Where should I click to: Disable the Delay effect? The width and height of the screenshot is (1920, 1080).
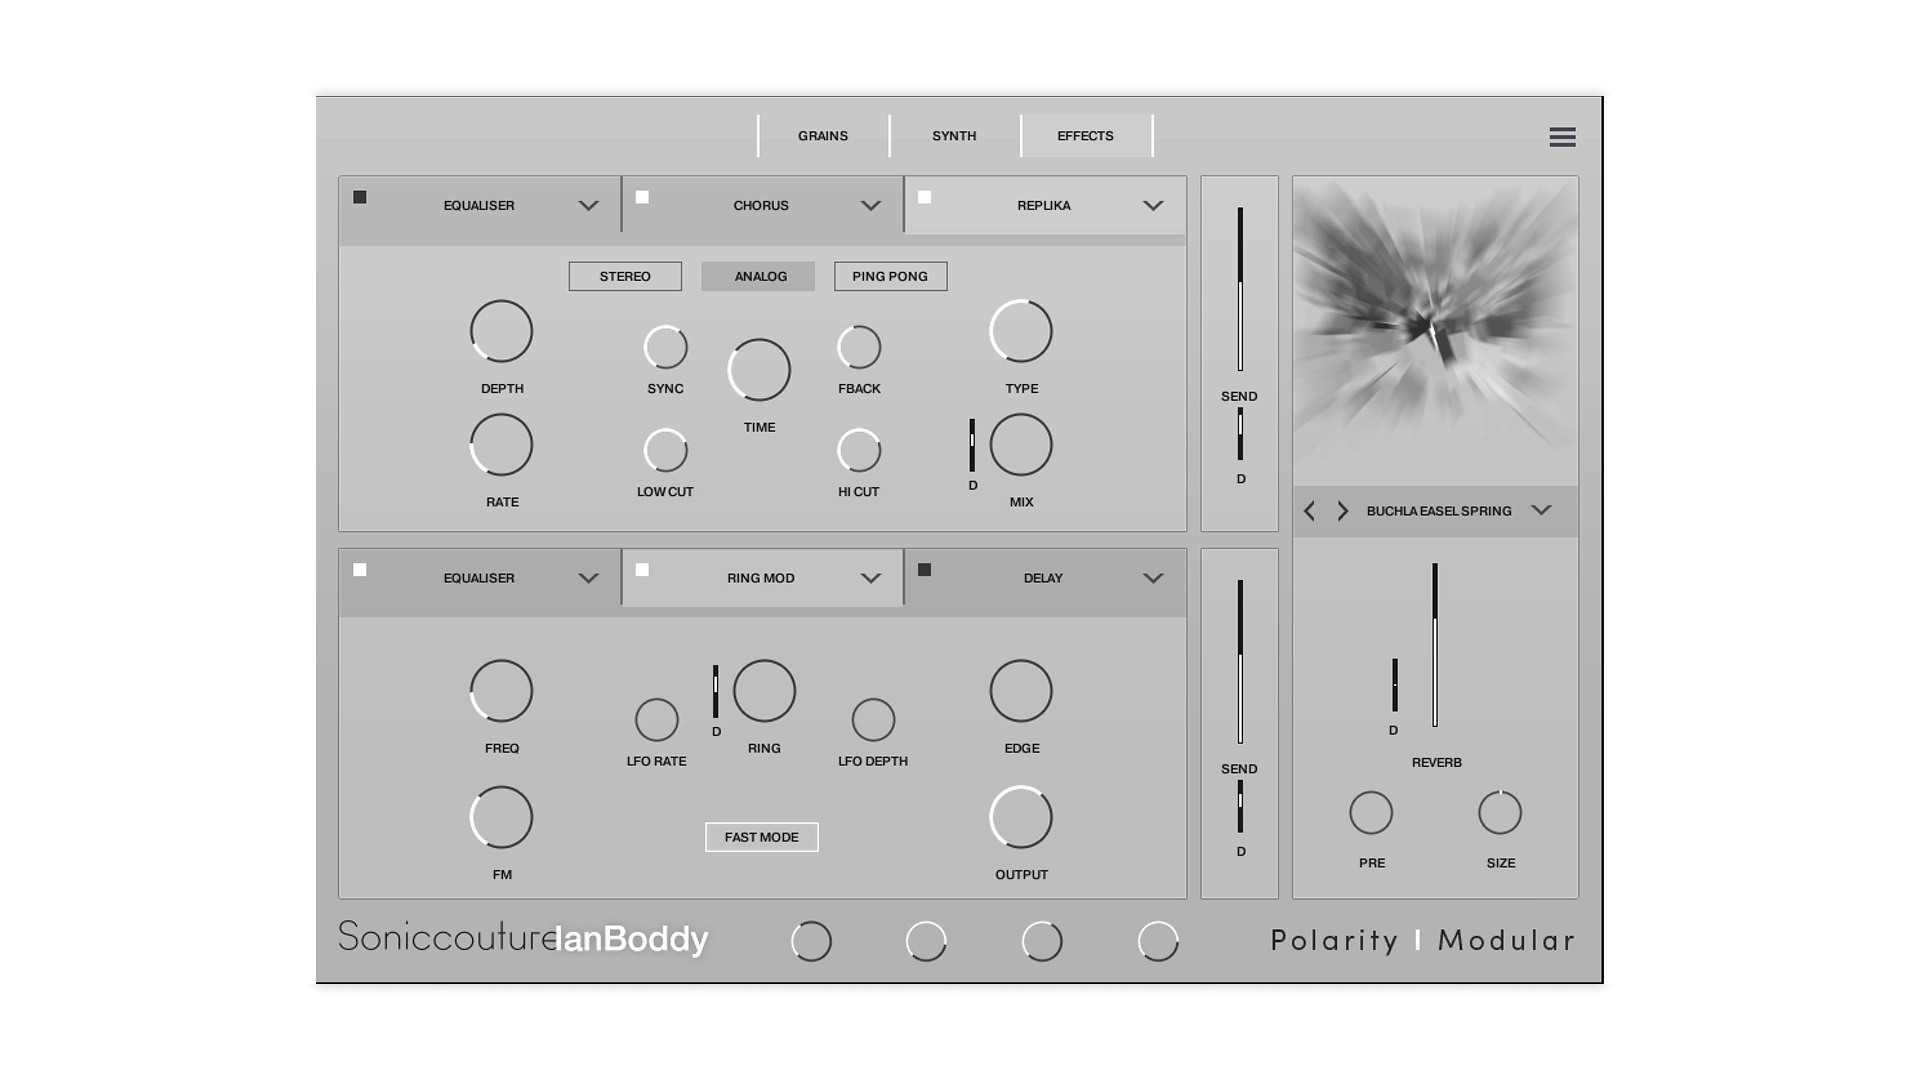tap(924, 569)
